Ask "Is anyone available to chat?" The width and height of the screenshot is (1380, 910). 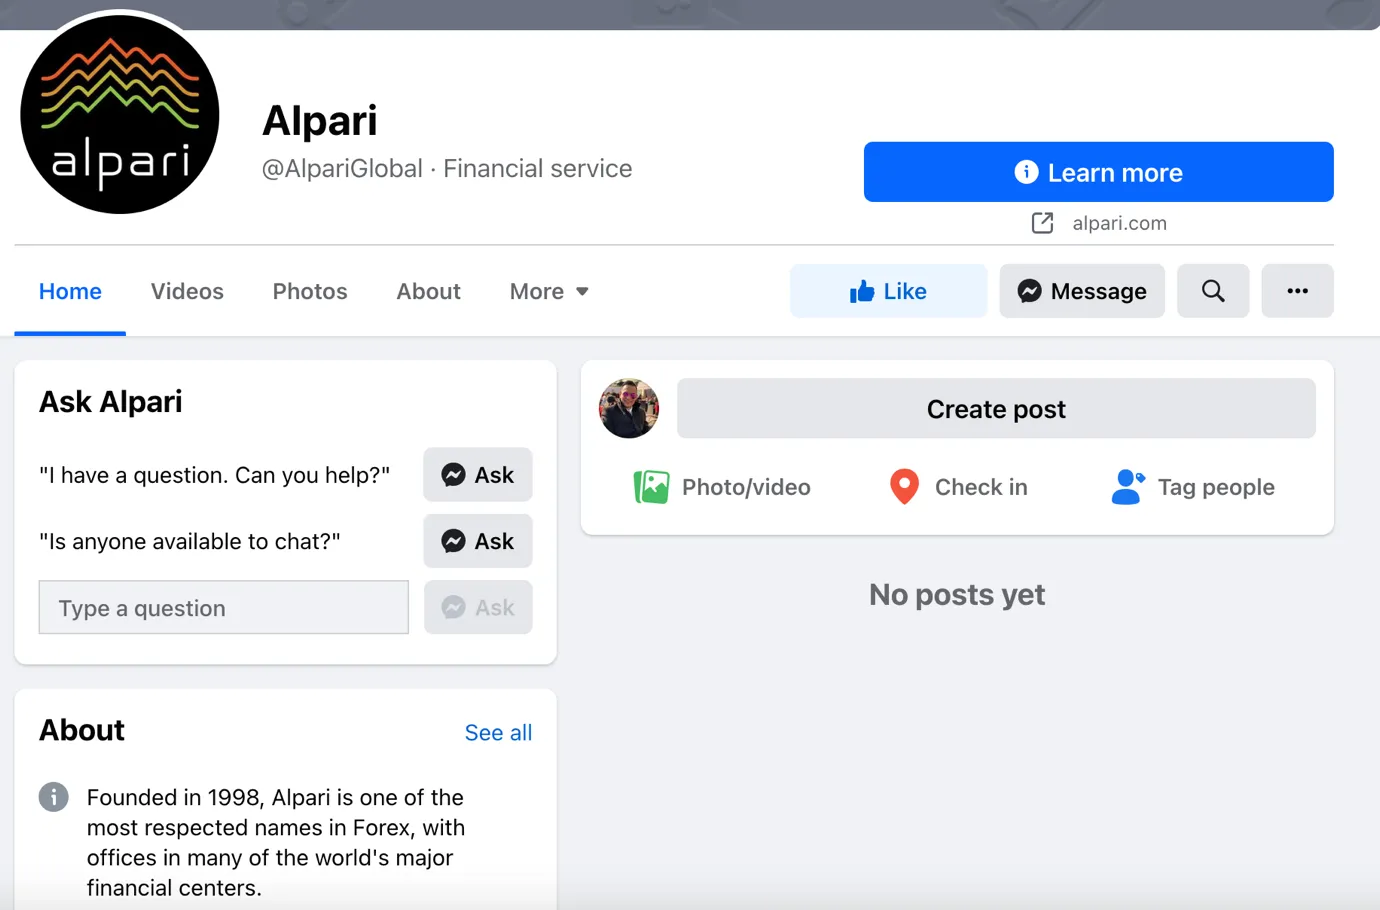478,541
